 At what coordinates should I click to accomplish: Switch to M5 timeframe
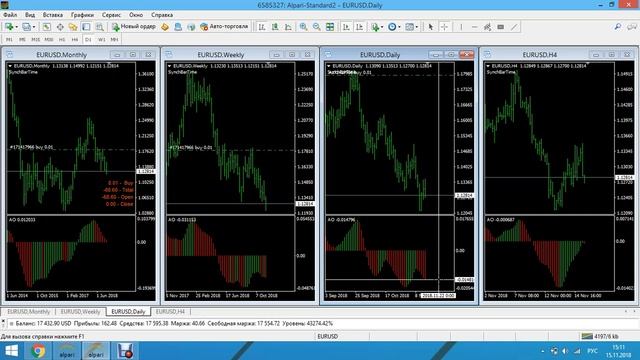coord(22,40)
